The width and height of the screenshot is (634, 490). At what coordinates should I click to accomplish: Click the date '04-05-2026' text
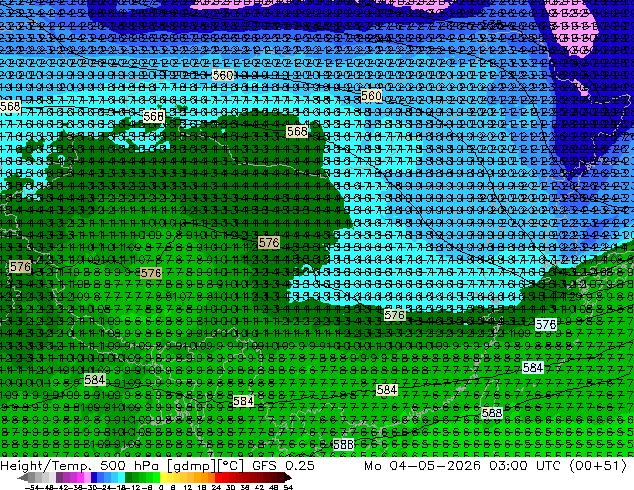435,465
